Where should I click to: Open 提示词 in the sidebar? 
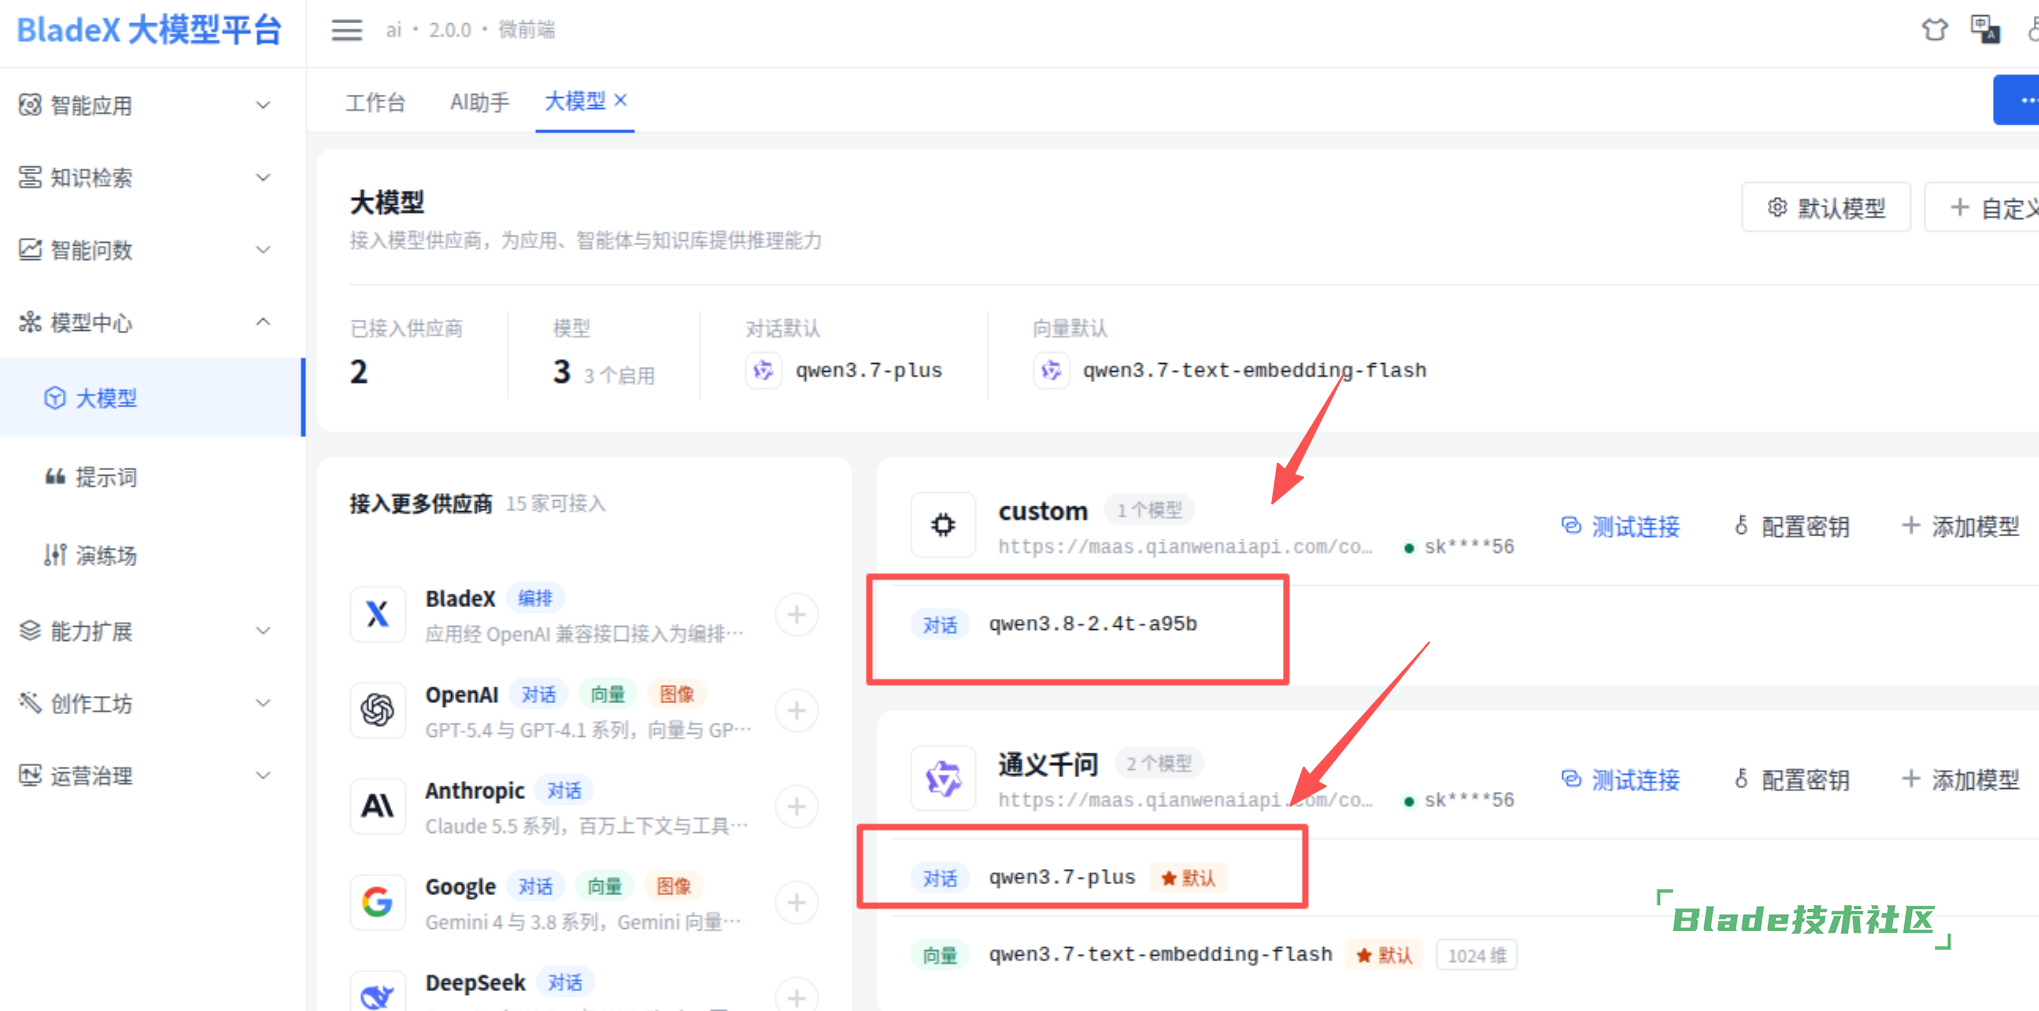pos(106,477)
